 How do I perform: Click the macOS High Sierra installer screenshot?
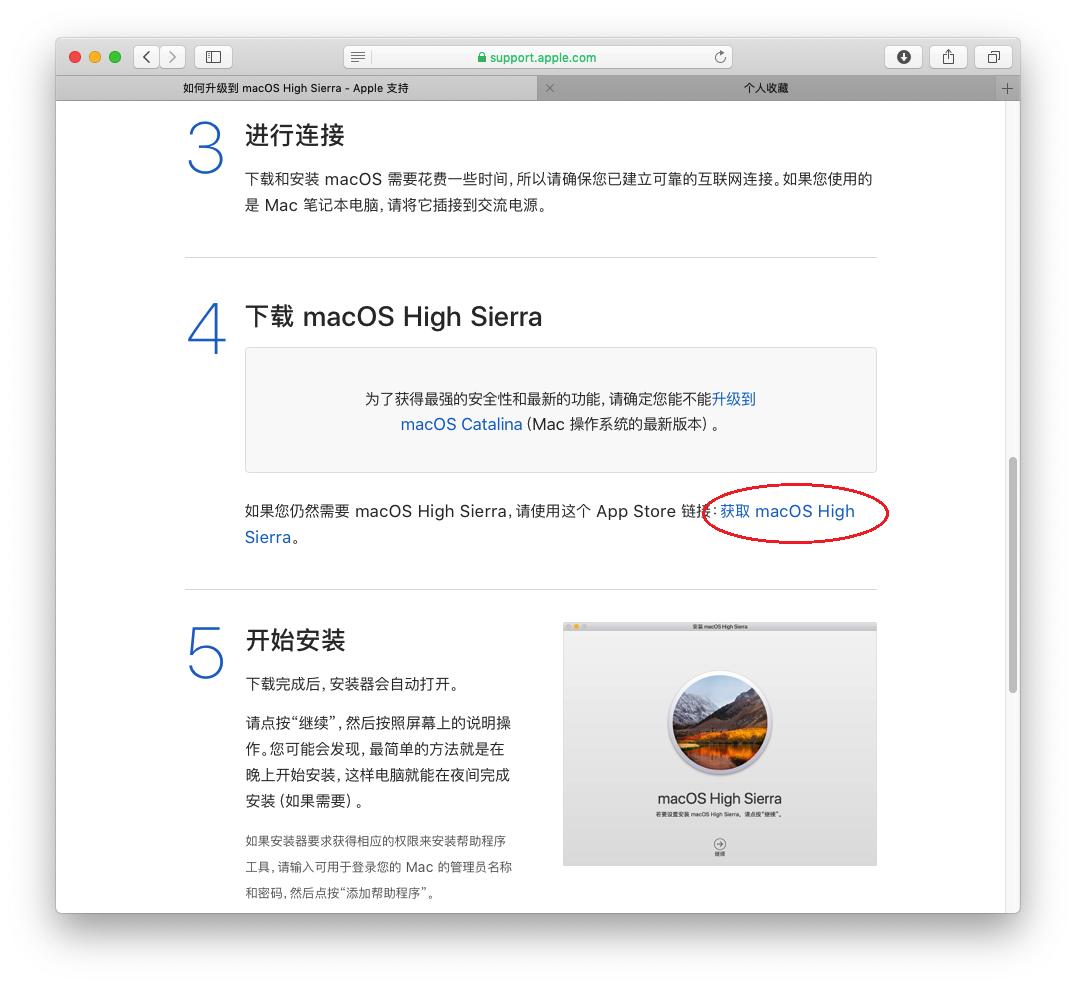(x=719, y=744)
